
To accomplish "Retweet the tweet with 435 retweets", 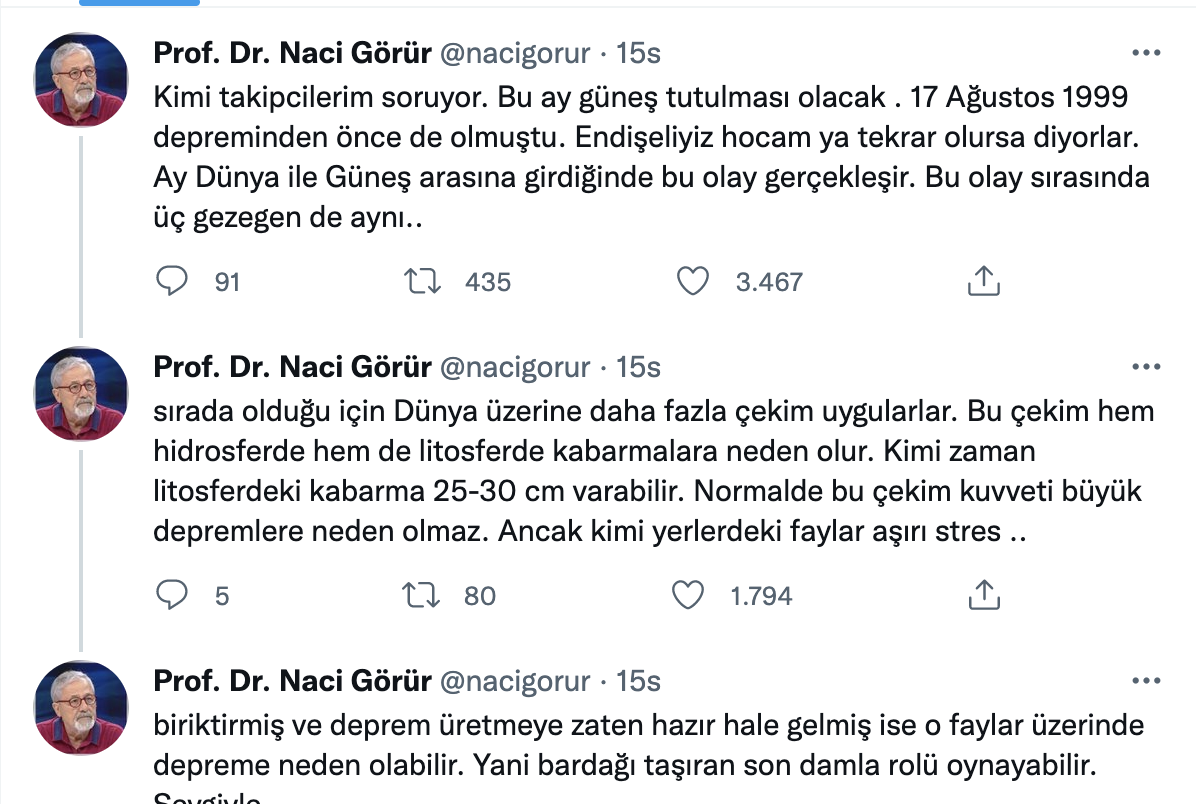I will click(x=421, y=282).
